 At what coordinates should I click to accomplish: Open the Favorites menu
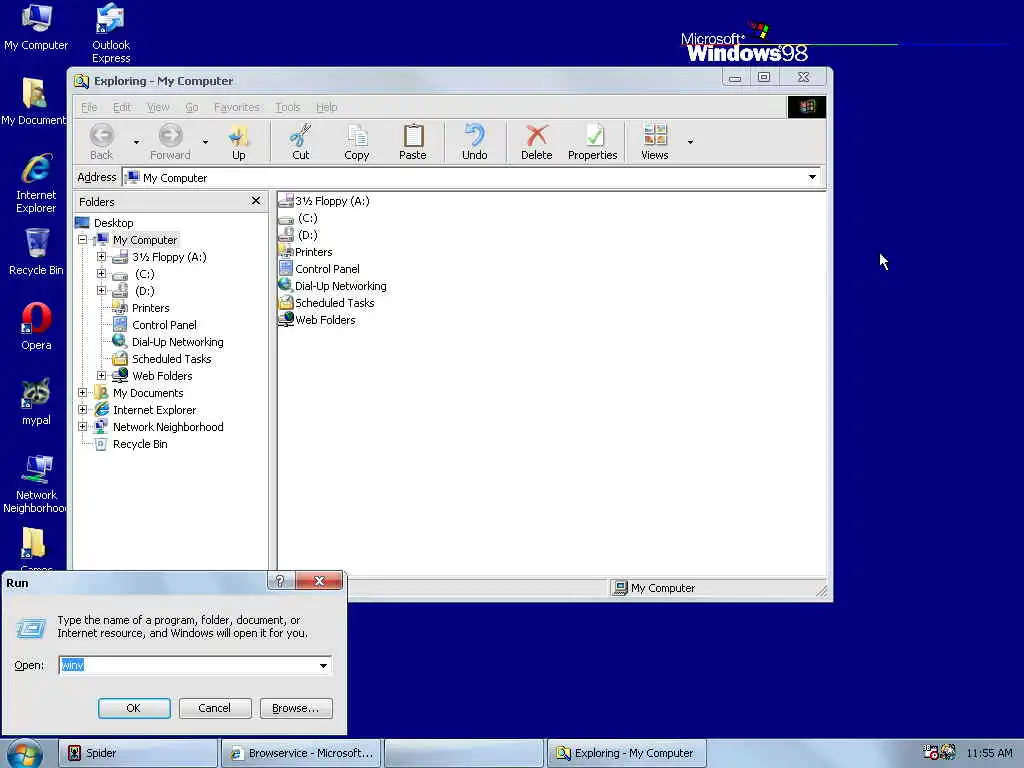(x=236, y=107)
